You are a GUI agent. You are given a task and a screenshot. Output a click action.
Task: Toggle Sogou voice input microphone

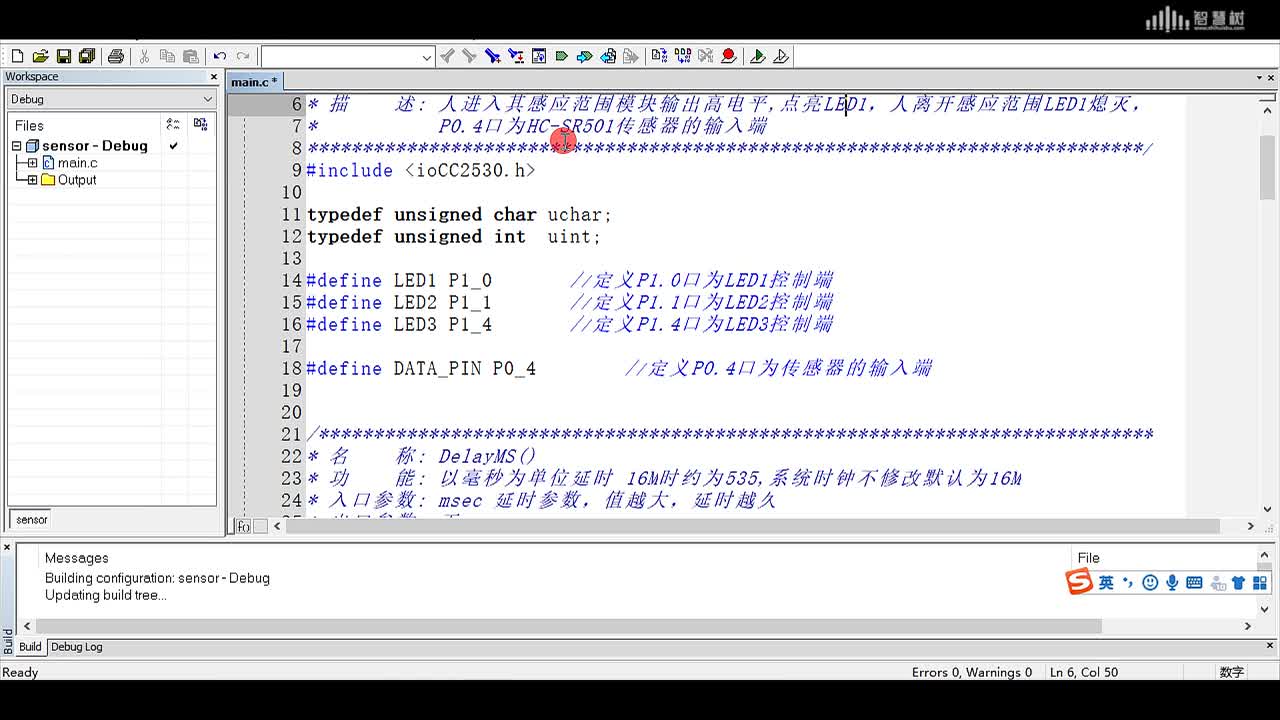click(1171, 583)
